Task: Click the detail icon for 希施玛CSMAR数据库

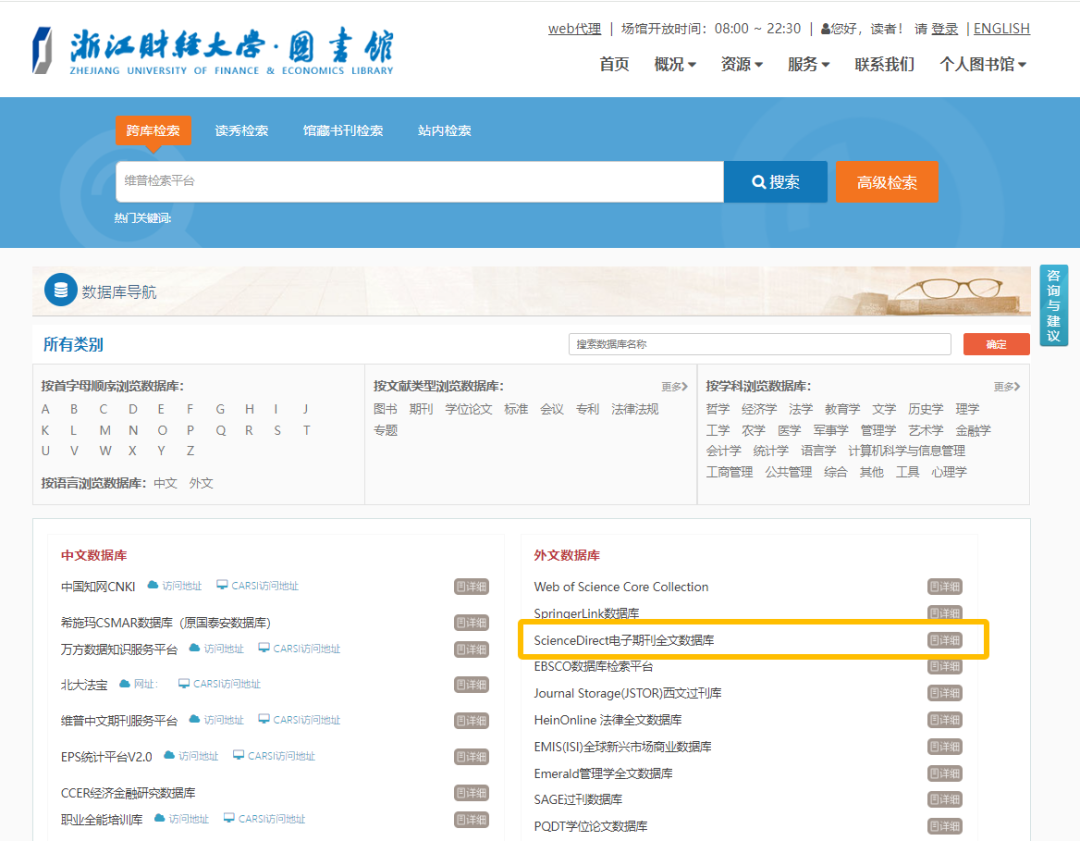Action: (471, 623)
